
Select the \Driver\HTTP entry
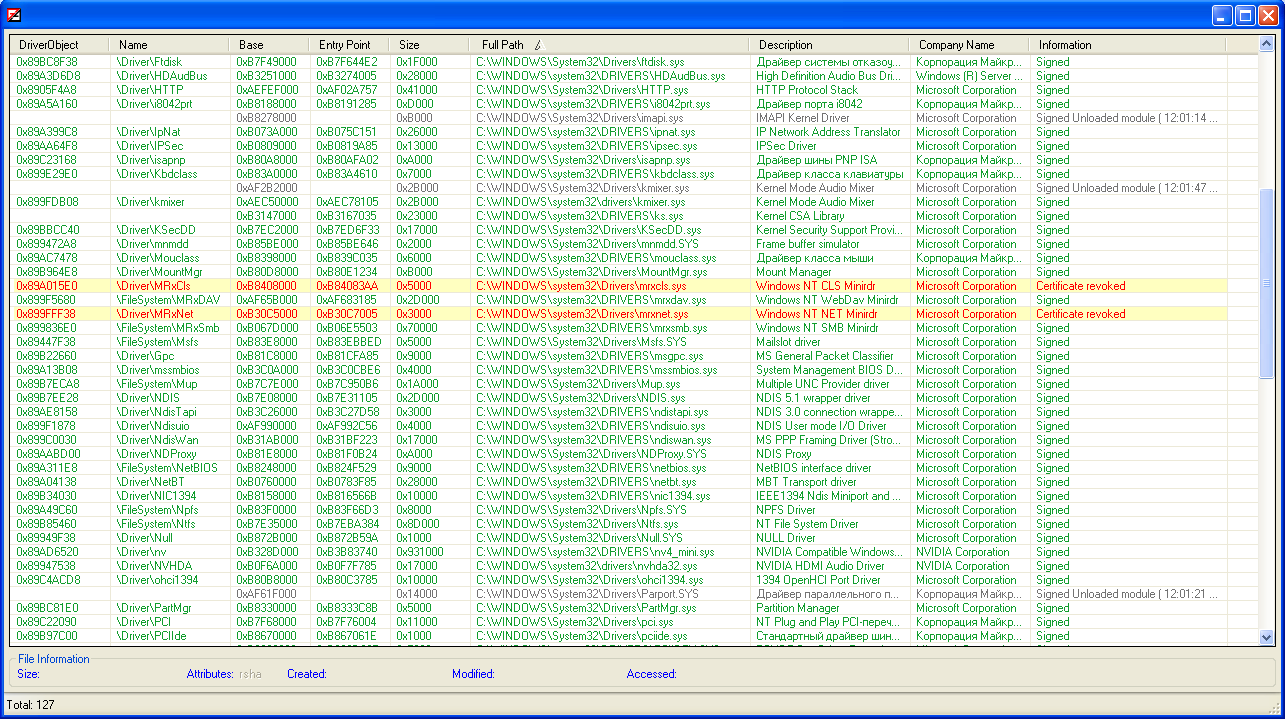[x=618, y=90]
